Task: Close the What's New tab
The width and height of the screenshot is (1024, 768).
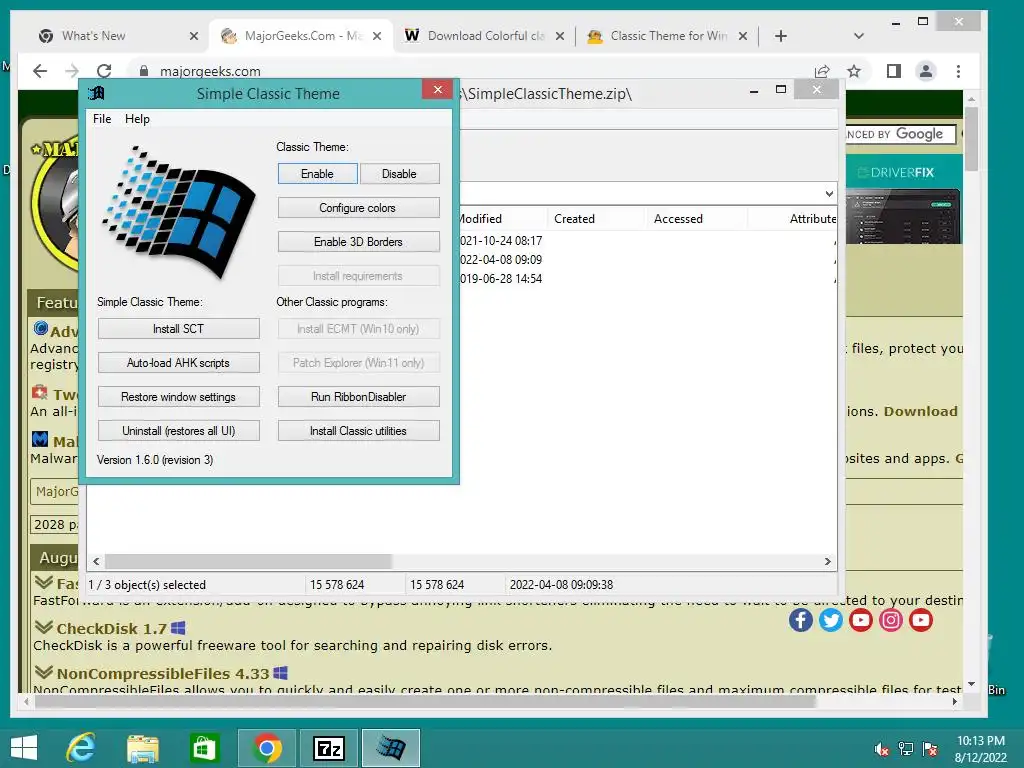Action: coord(194,36)
